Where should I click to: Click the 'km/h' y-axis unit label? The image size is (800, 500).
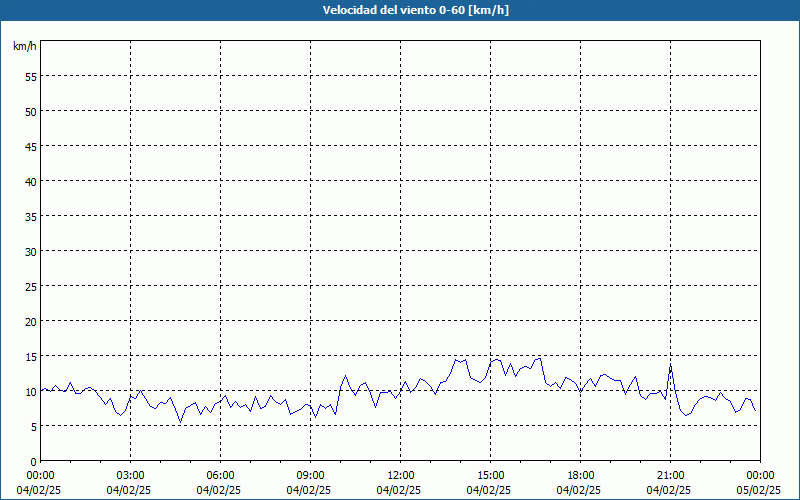(24, 46)
